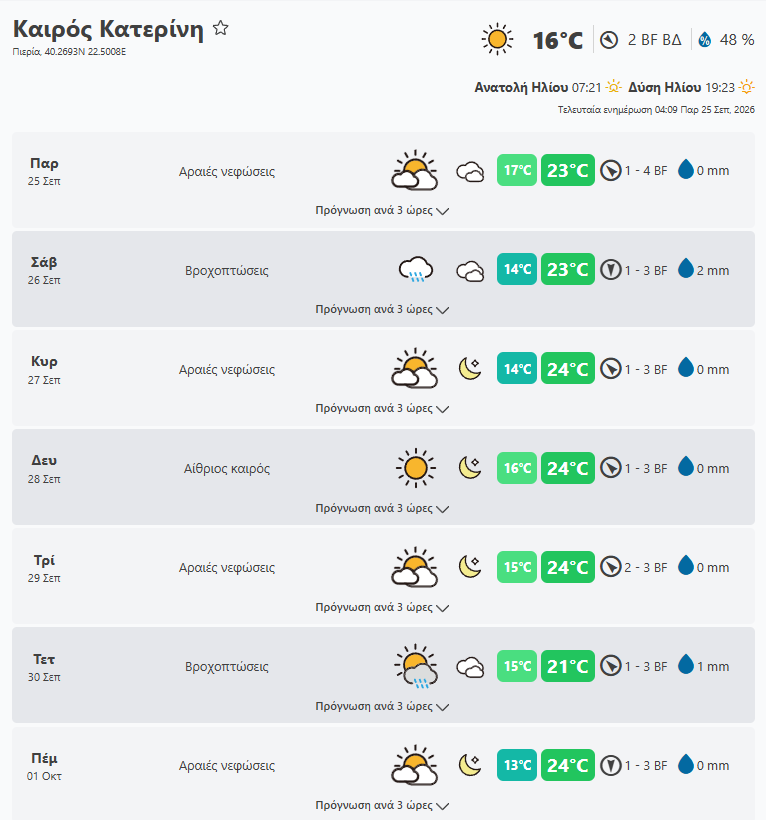Click the wind direction icon for Τρί 29 Σεπ

click(610, 567)
